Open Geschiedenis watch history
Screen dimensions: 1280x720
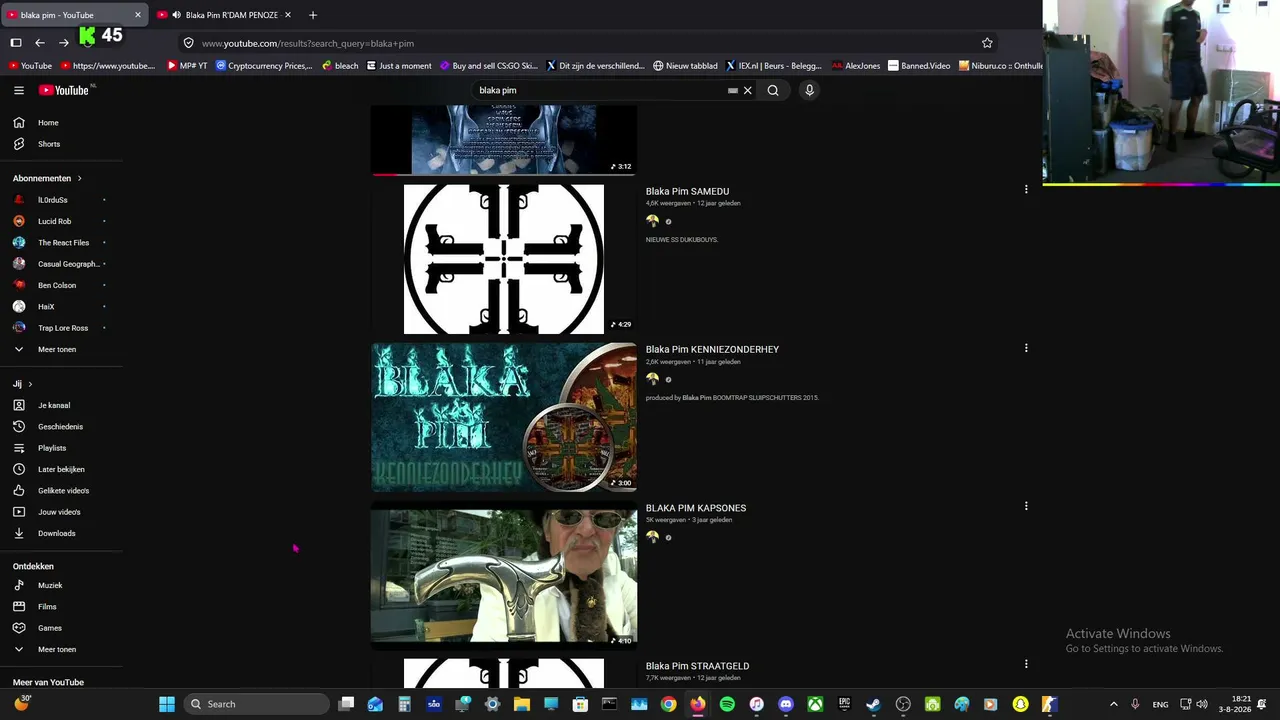pyautogui.click(x=61, y=427)
